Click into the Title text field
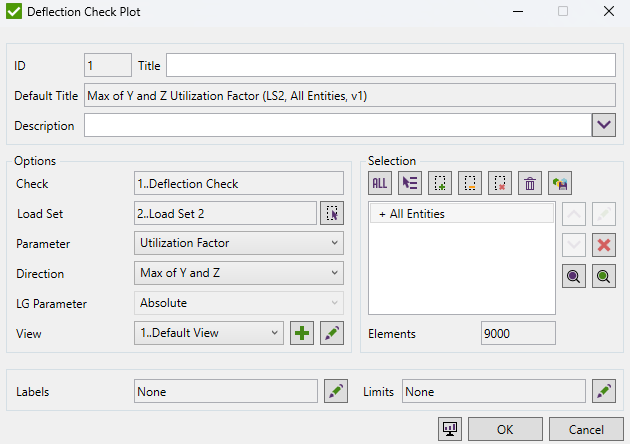This screenshot has width=630, height=444. (x=390, y=66)
